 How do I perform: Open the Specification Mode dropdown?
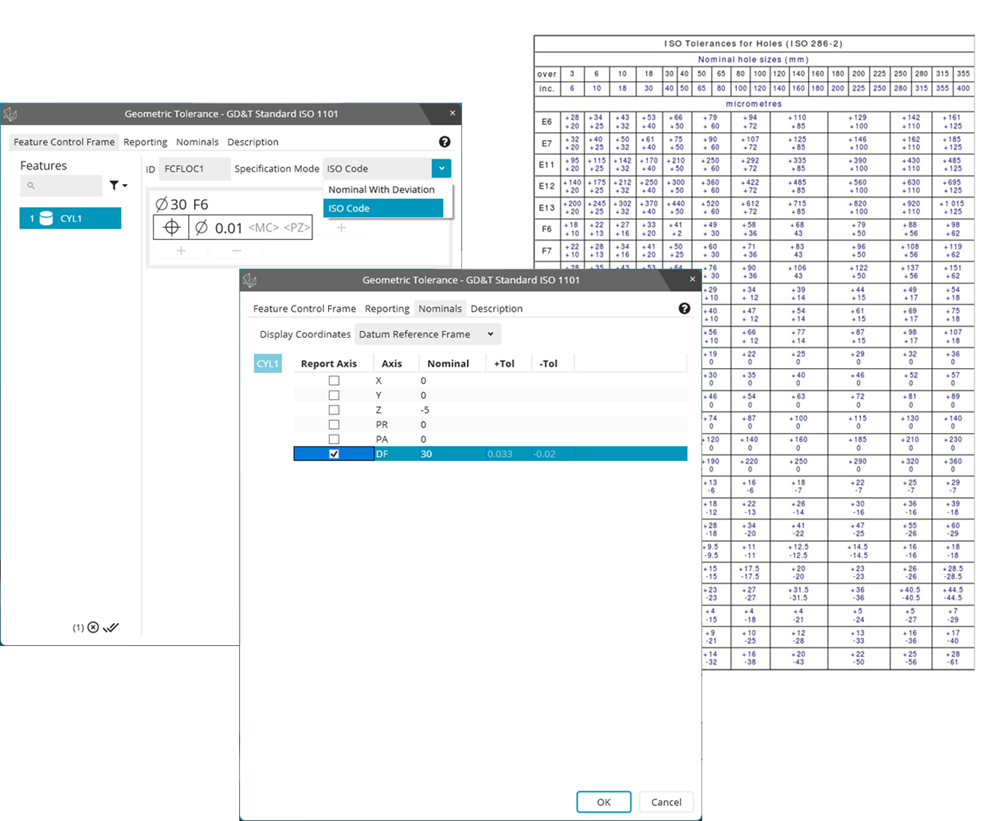pos(440,168)
